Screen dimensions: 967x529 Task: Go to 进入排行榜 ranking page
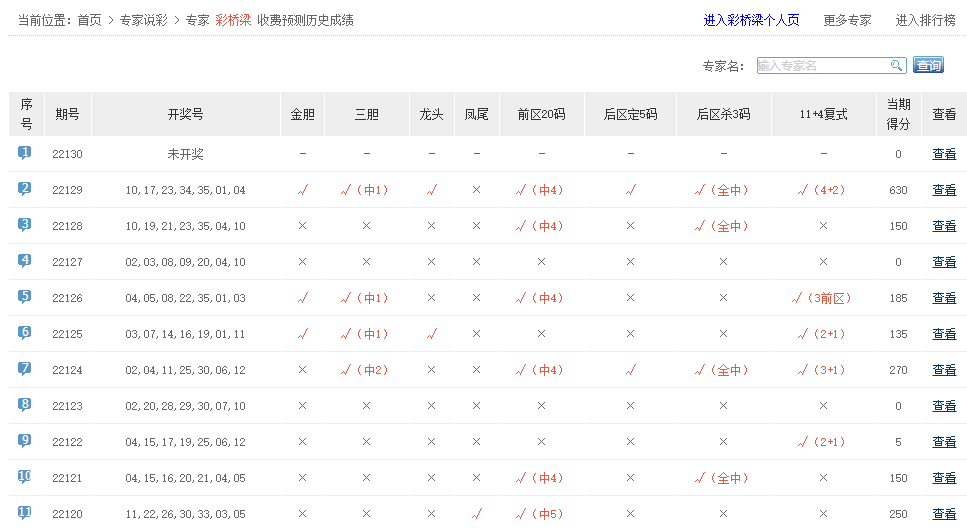[x=926, y=20]
